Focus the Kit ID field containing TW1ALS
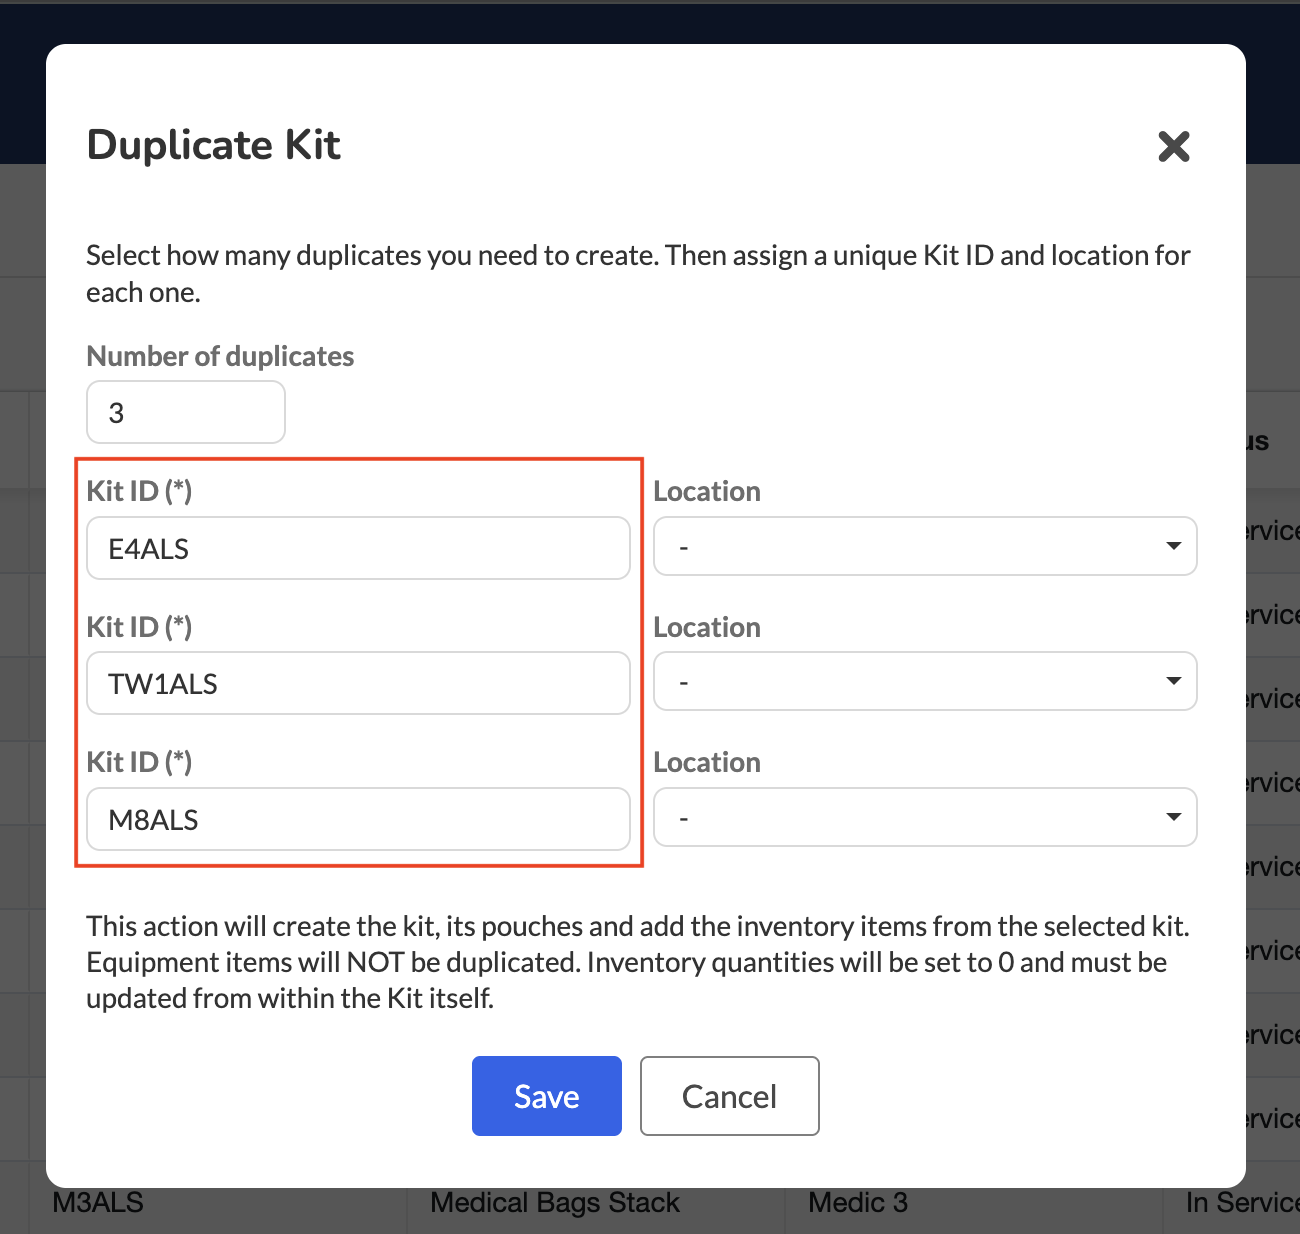Viewport: 1300px width, 1234px height. click(358, 683)
